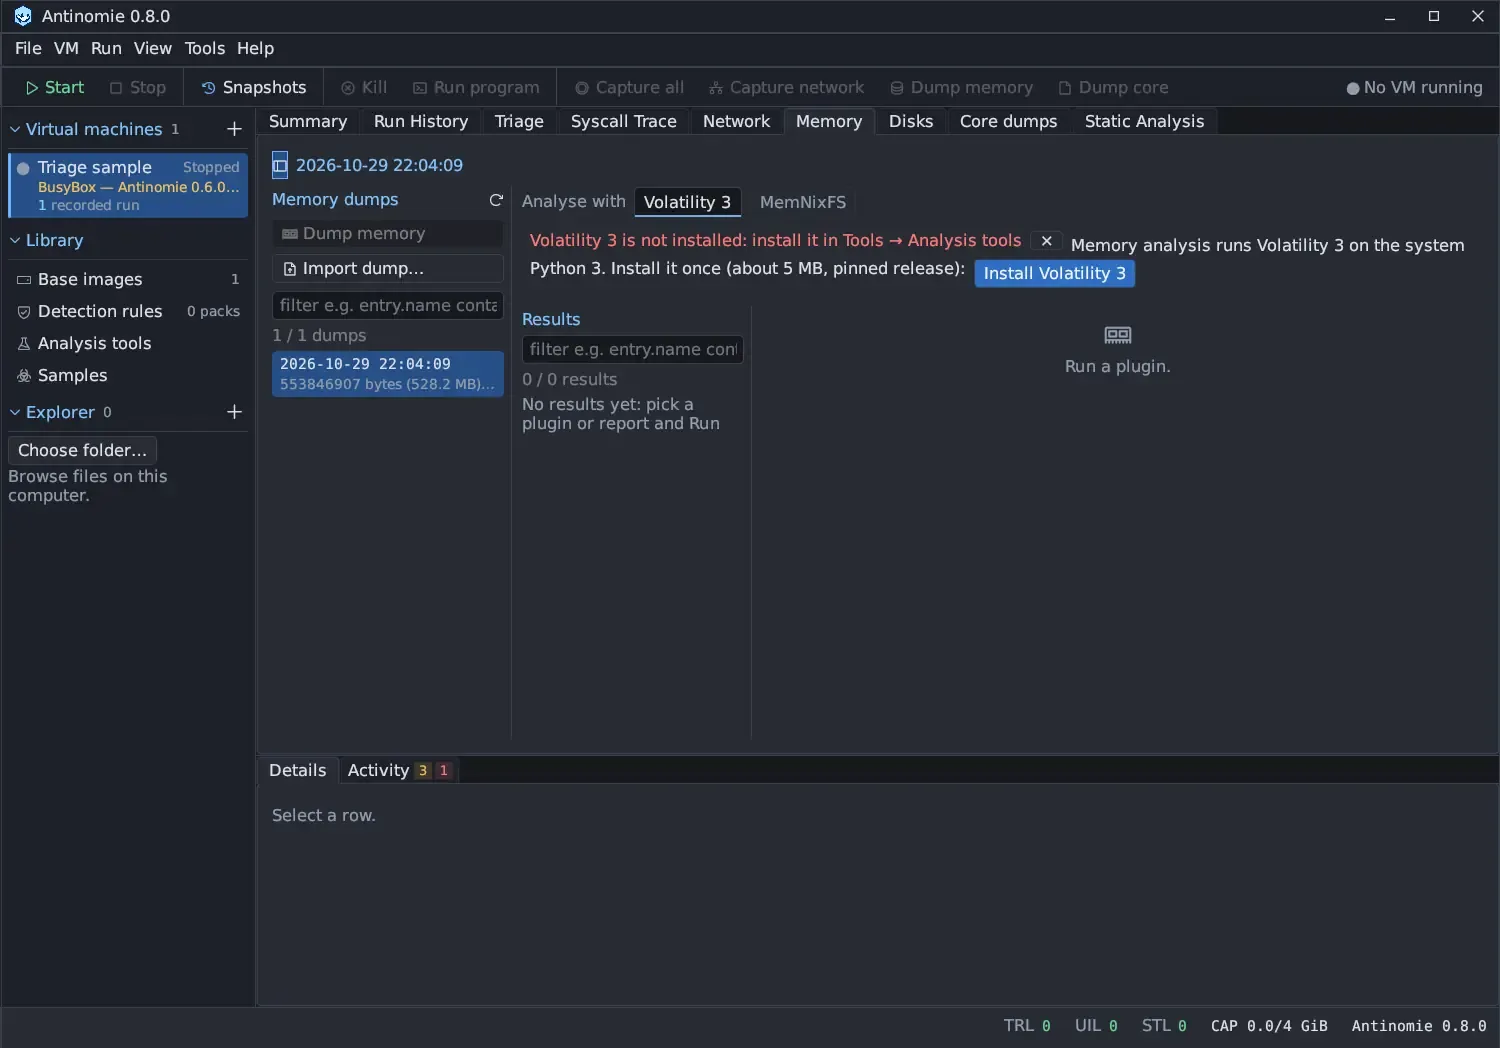
Task: Click the 1 / 1 dumps count
Action: [x=319, y=335]
